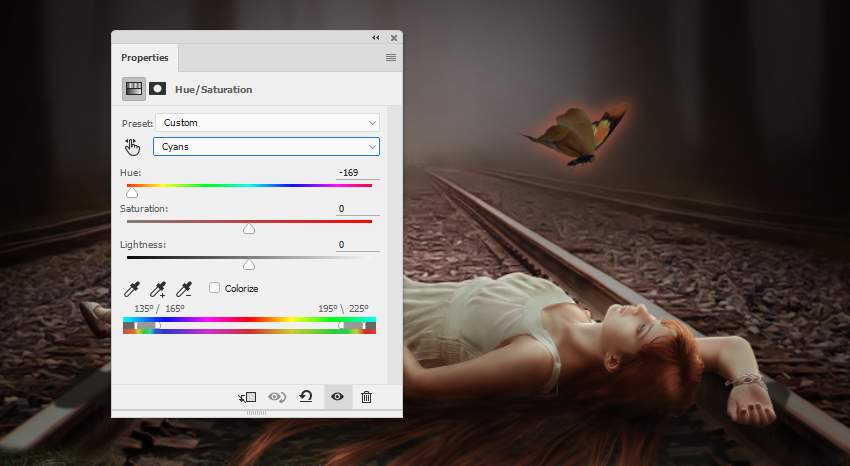
Task: Open the Preset dropdown showing Custom
Action: pos(266,123)
